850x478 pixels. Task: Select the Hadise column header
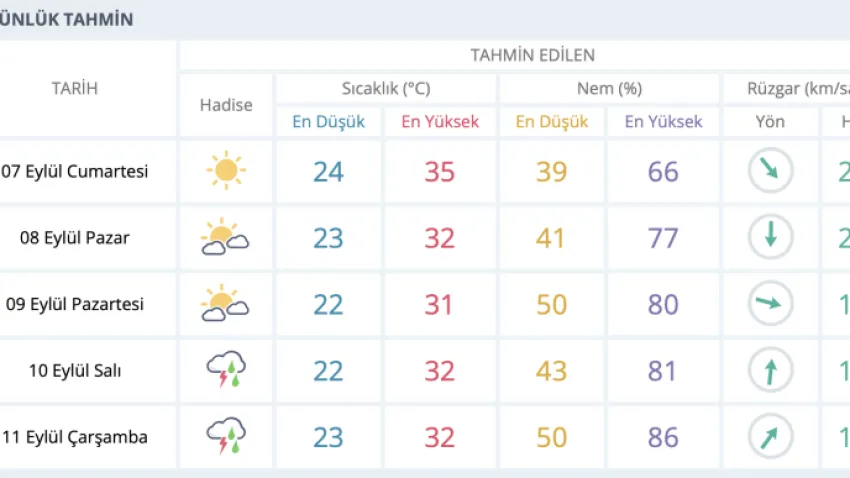coord(226,105)
